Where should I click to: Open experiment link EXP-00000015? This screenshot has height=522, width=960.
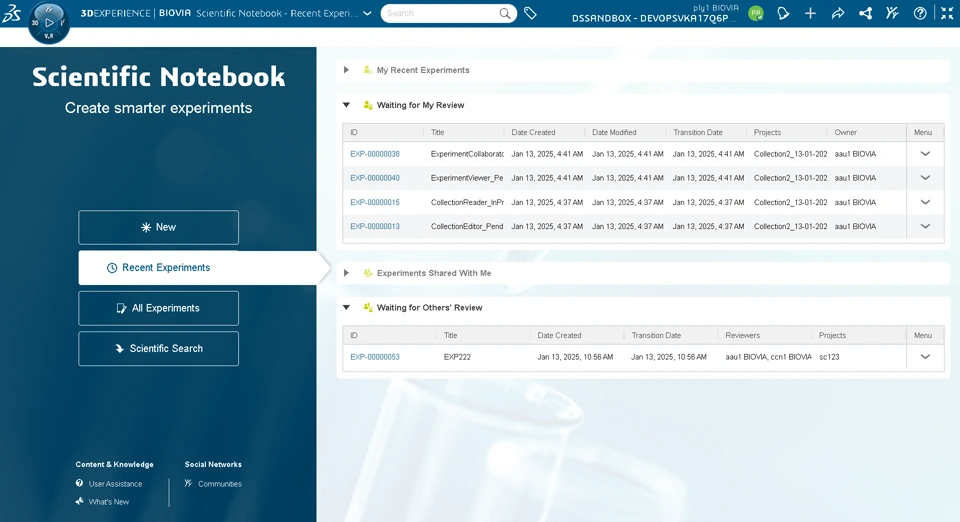coord(375,202)
